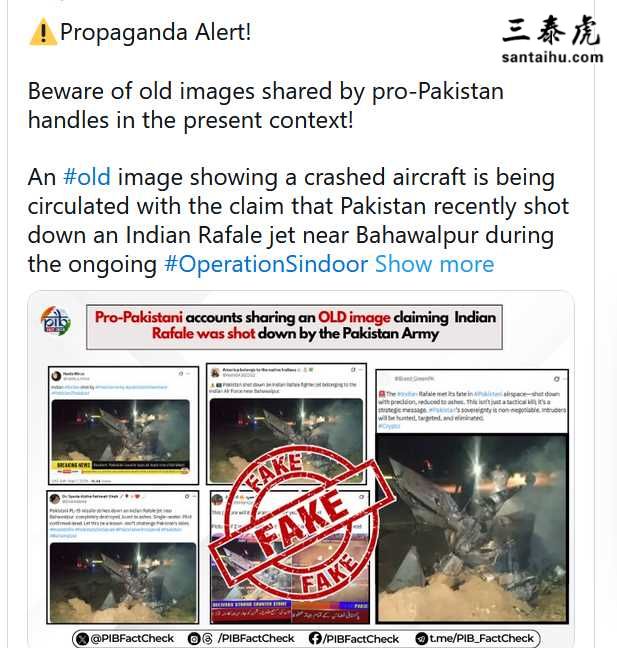Open the top-middle crash tweet screenshot
Image resolution: width=617 pixels, height=648 pixels.
[286, 424]
